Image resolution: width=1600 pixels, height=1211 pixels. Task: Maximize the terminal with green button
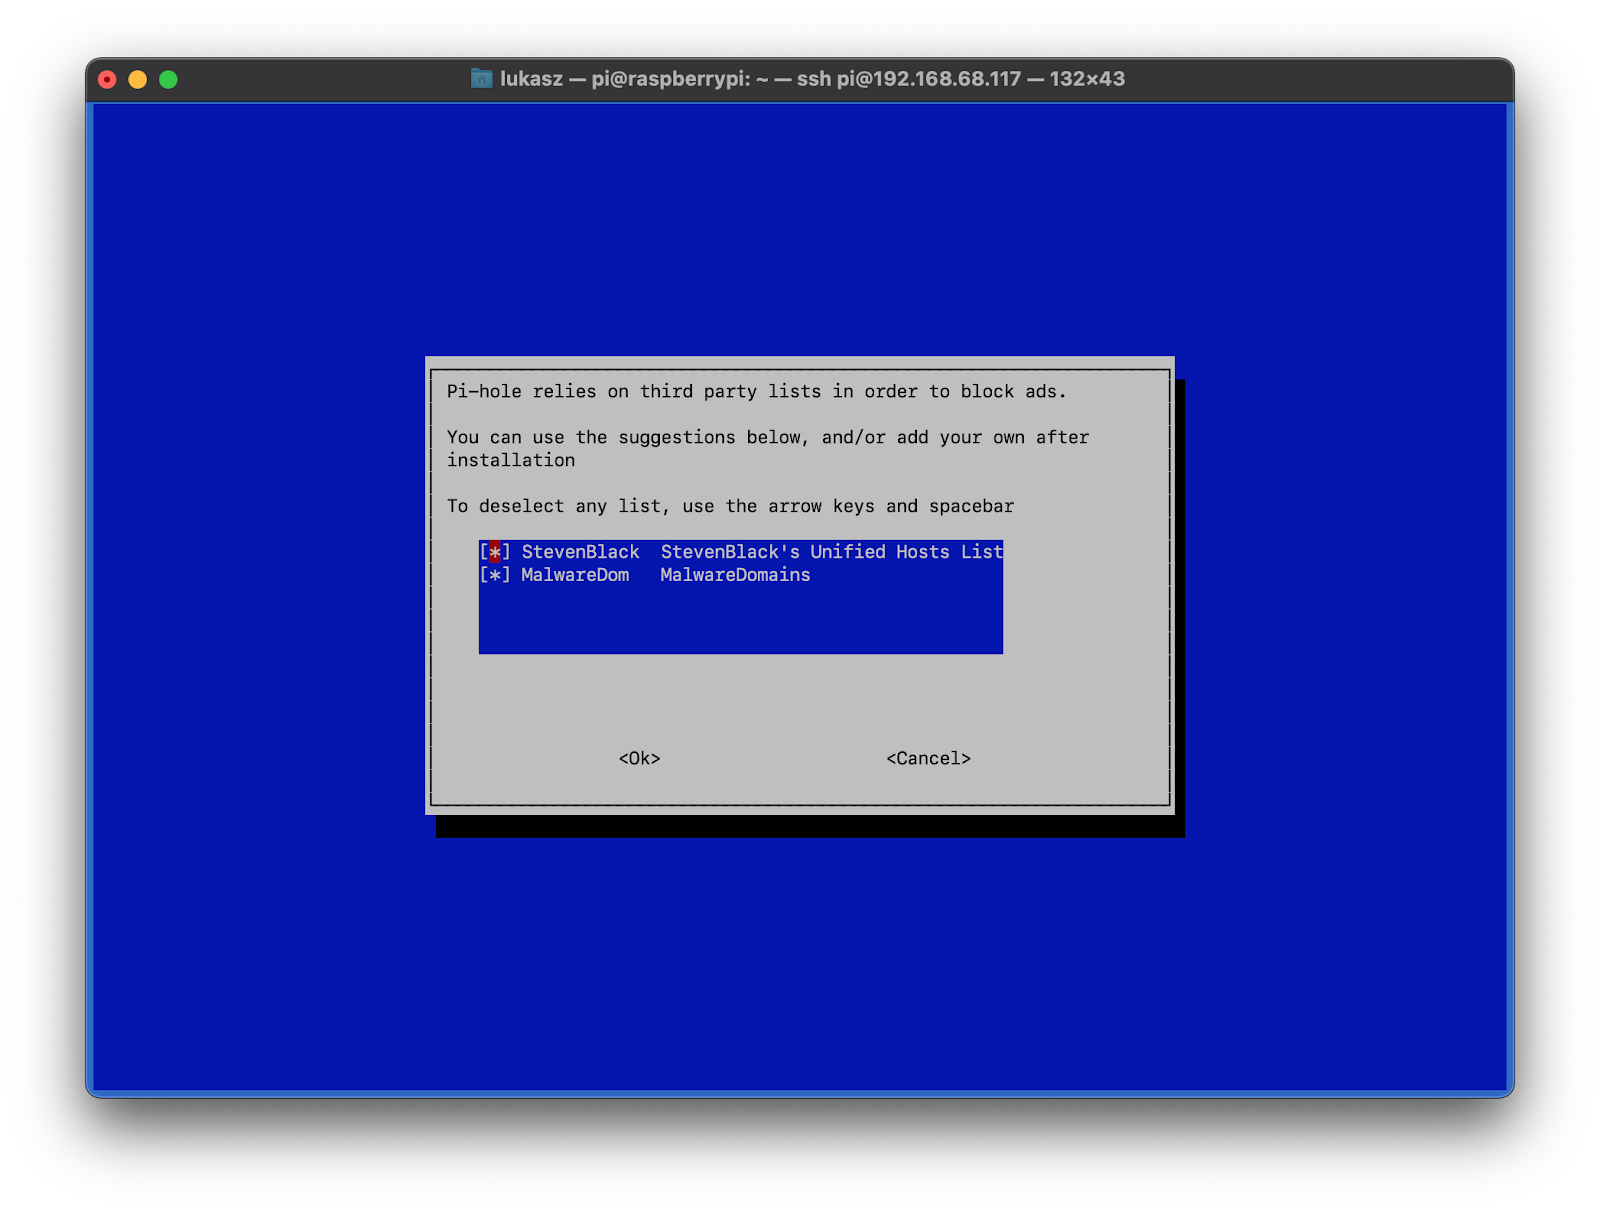click(168, 79)
